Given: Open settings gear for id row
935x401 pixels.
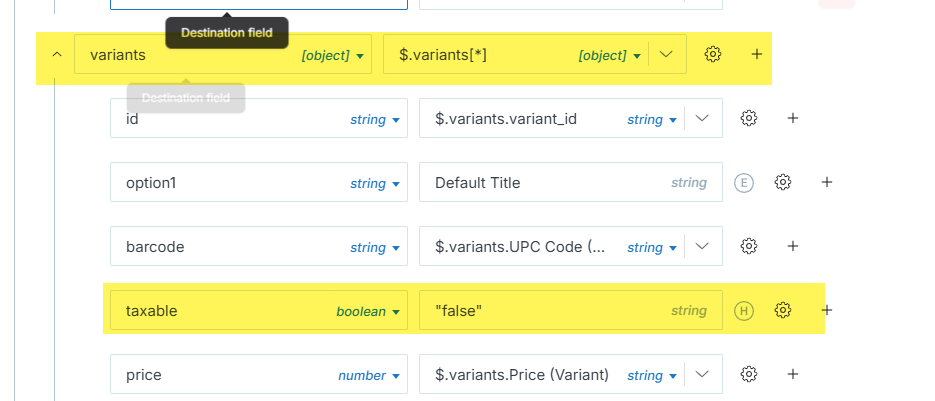Looking at the screenshot, I should [x=748, y=118].
